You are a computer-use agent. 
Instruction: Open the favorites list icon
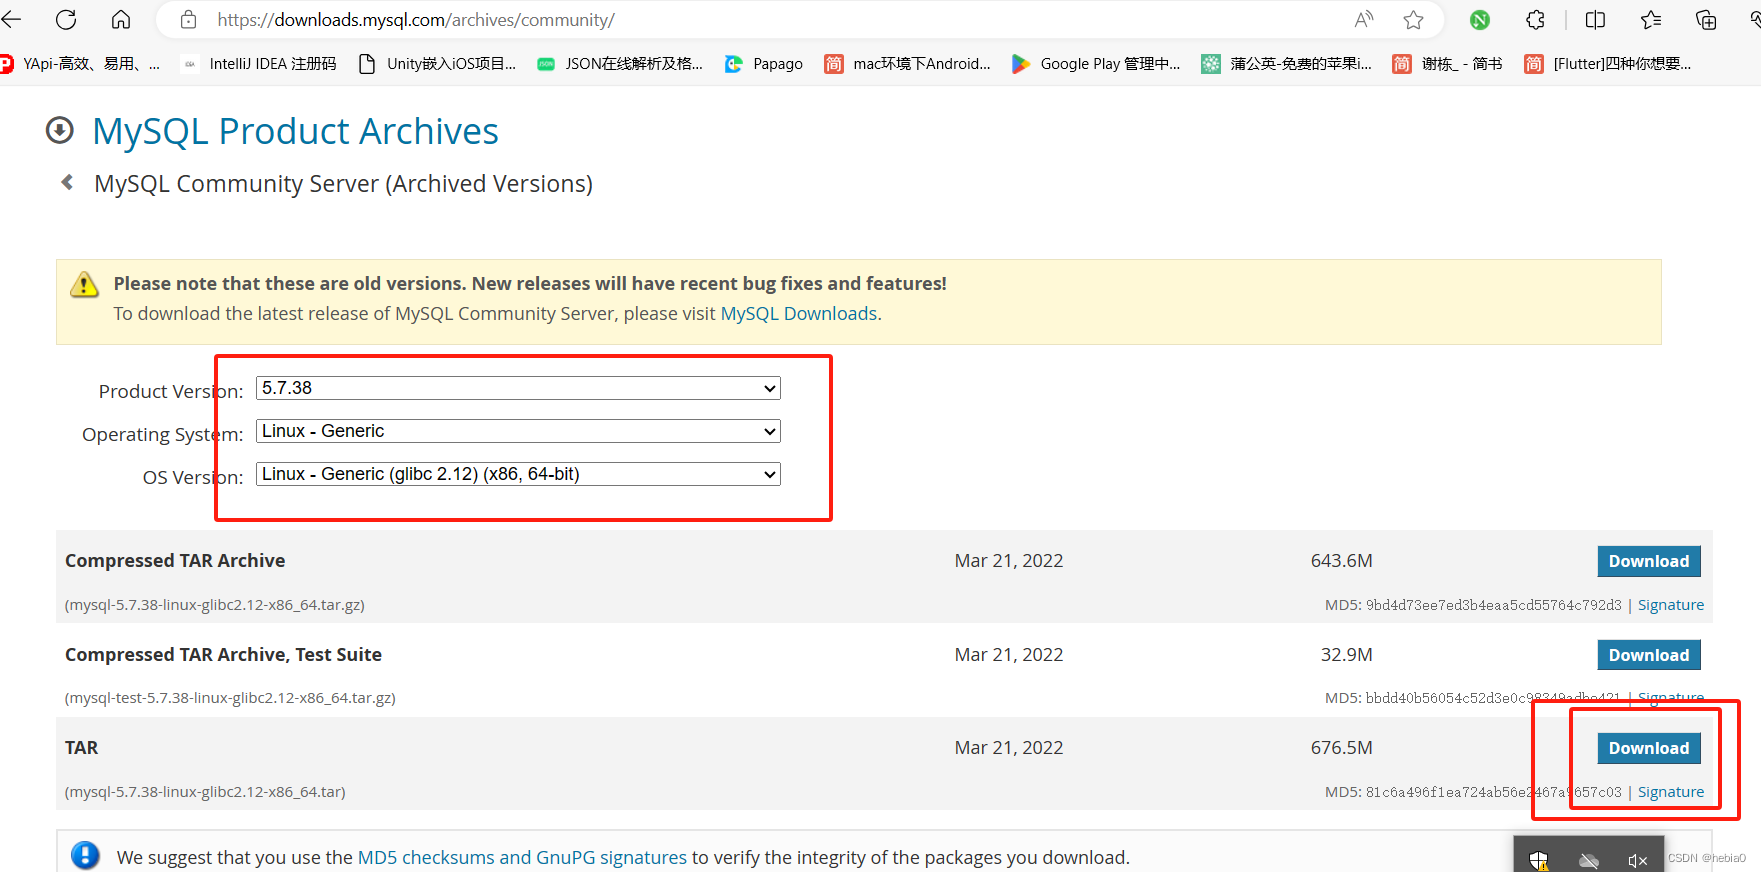coord(1651,19)
